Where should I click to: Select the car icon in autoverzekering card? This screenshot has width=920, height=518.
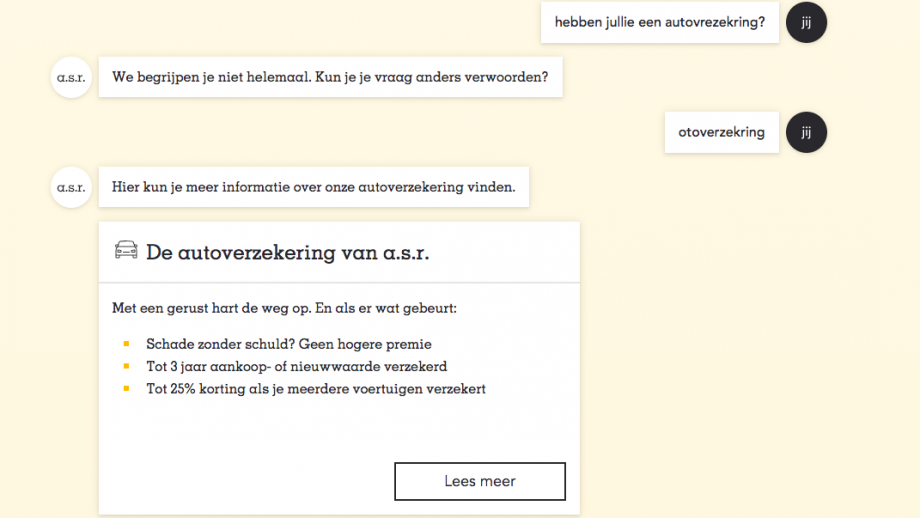click(x=126, y=250)
